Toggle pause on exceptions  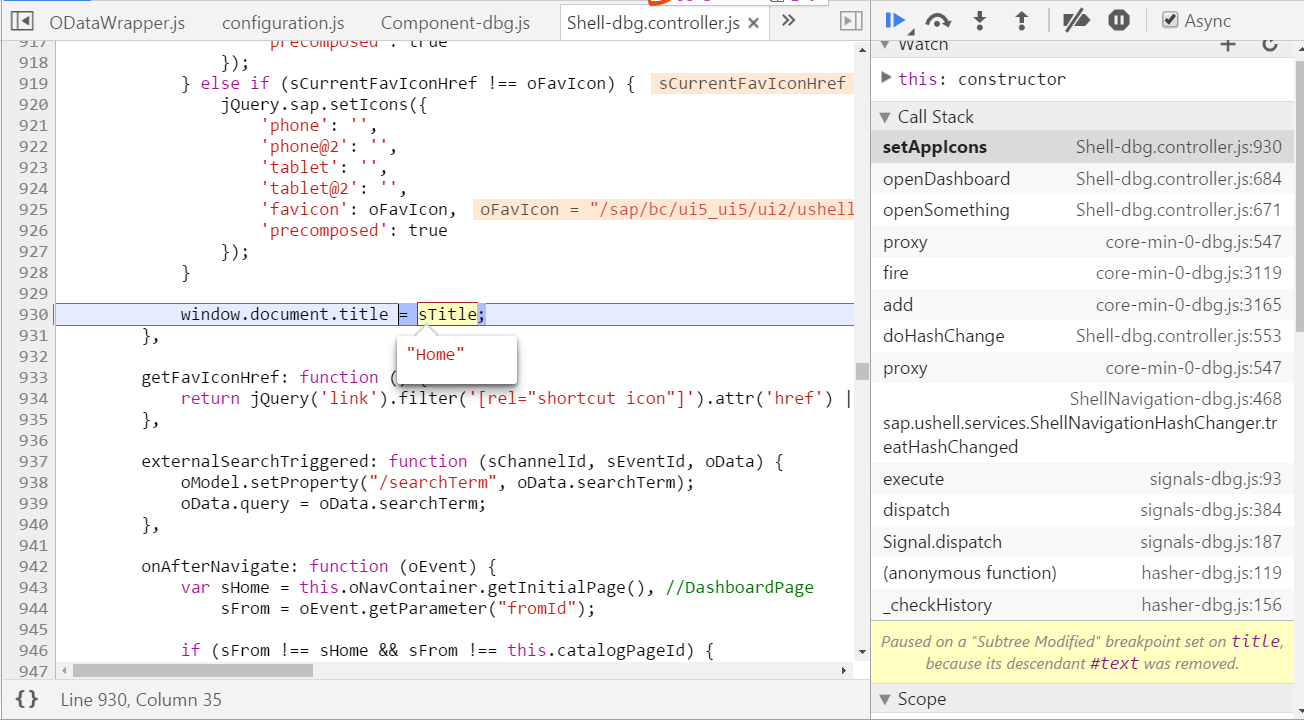click(x=1119, y=20)
